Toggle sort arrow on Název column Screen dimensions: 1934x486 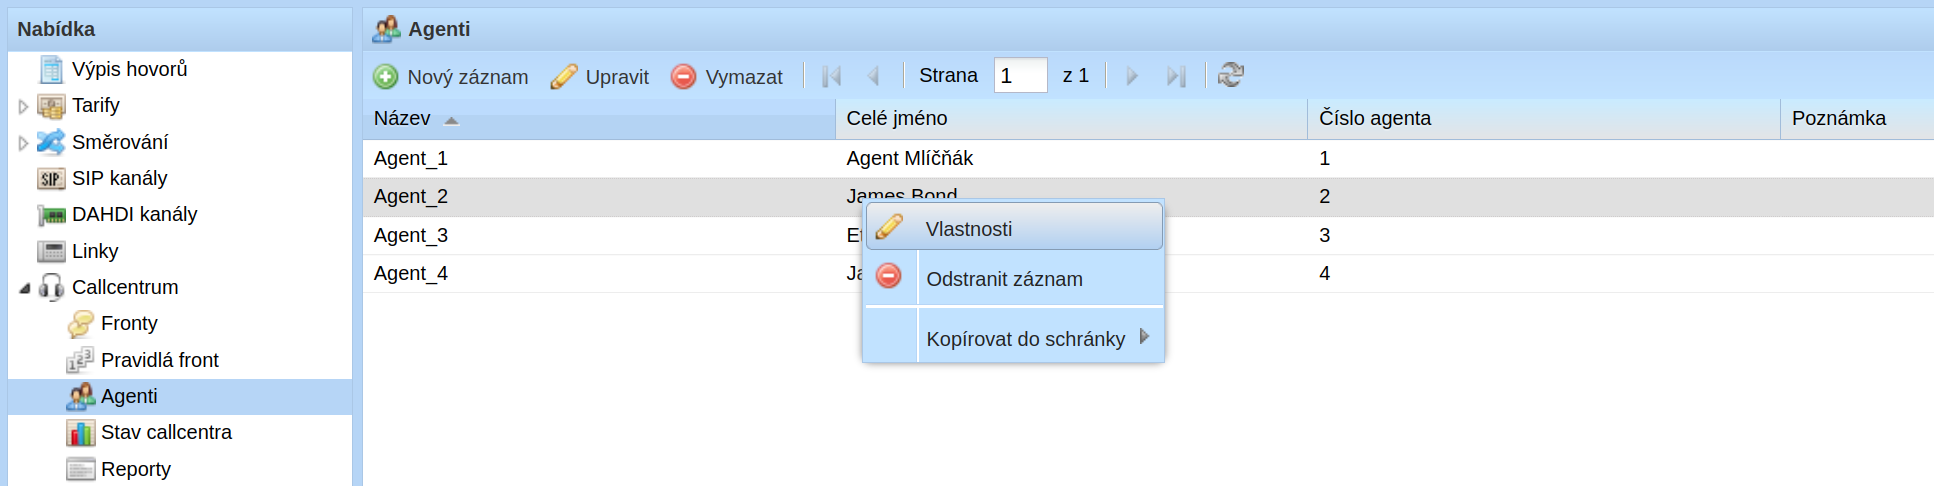451,120
